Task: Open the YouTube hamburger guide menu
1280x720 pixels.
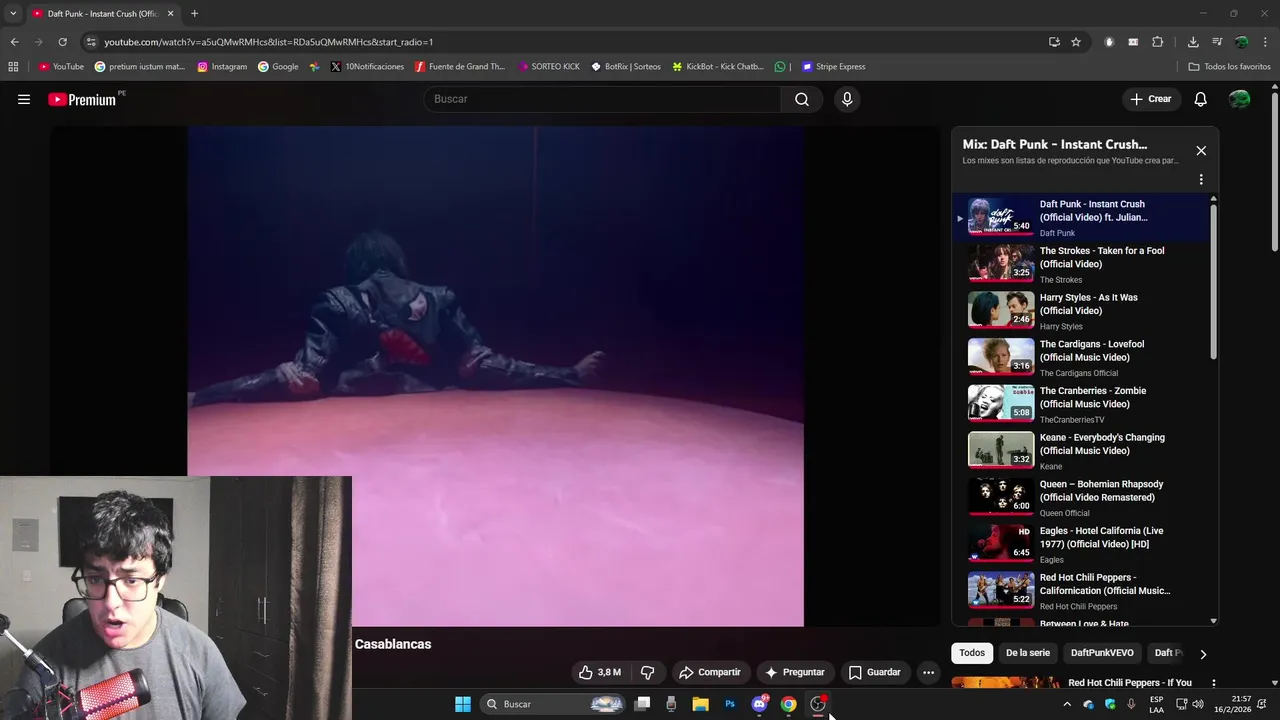Action: [x=24, y=99]
